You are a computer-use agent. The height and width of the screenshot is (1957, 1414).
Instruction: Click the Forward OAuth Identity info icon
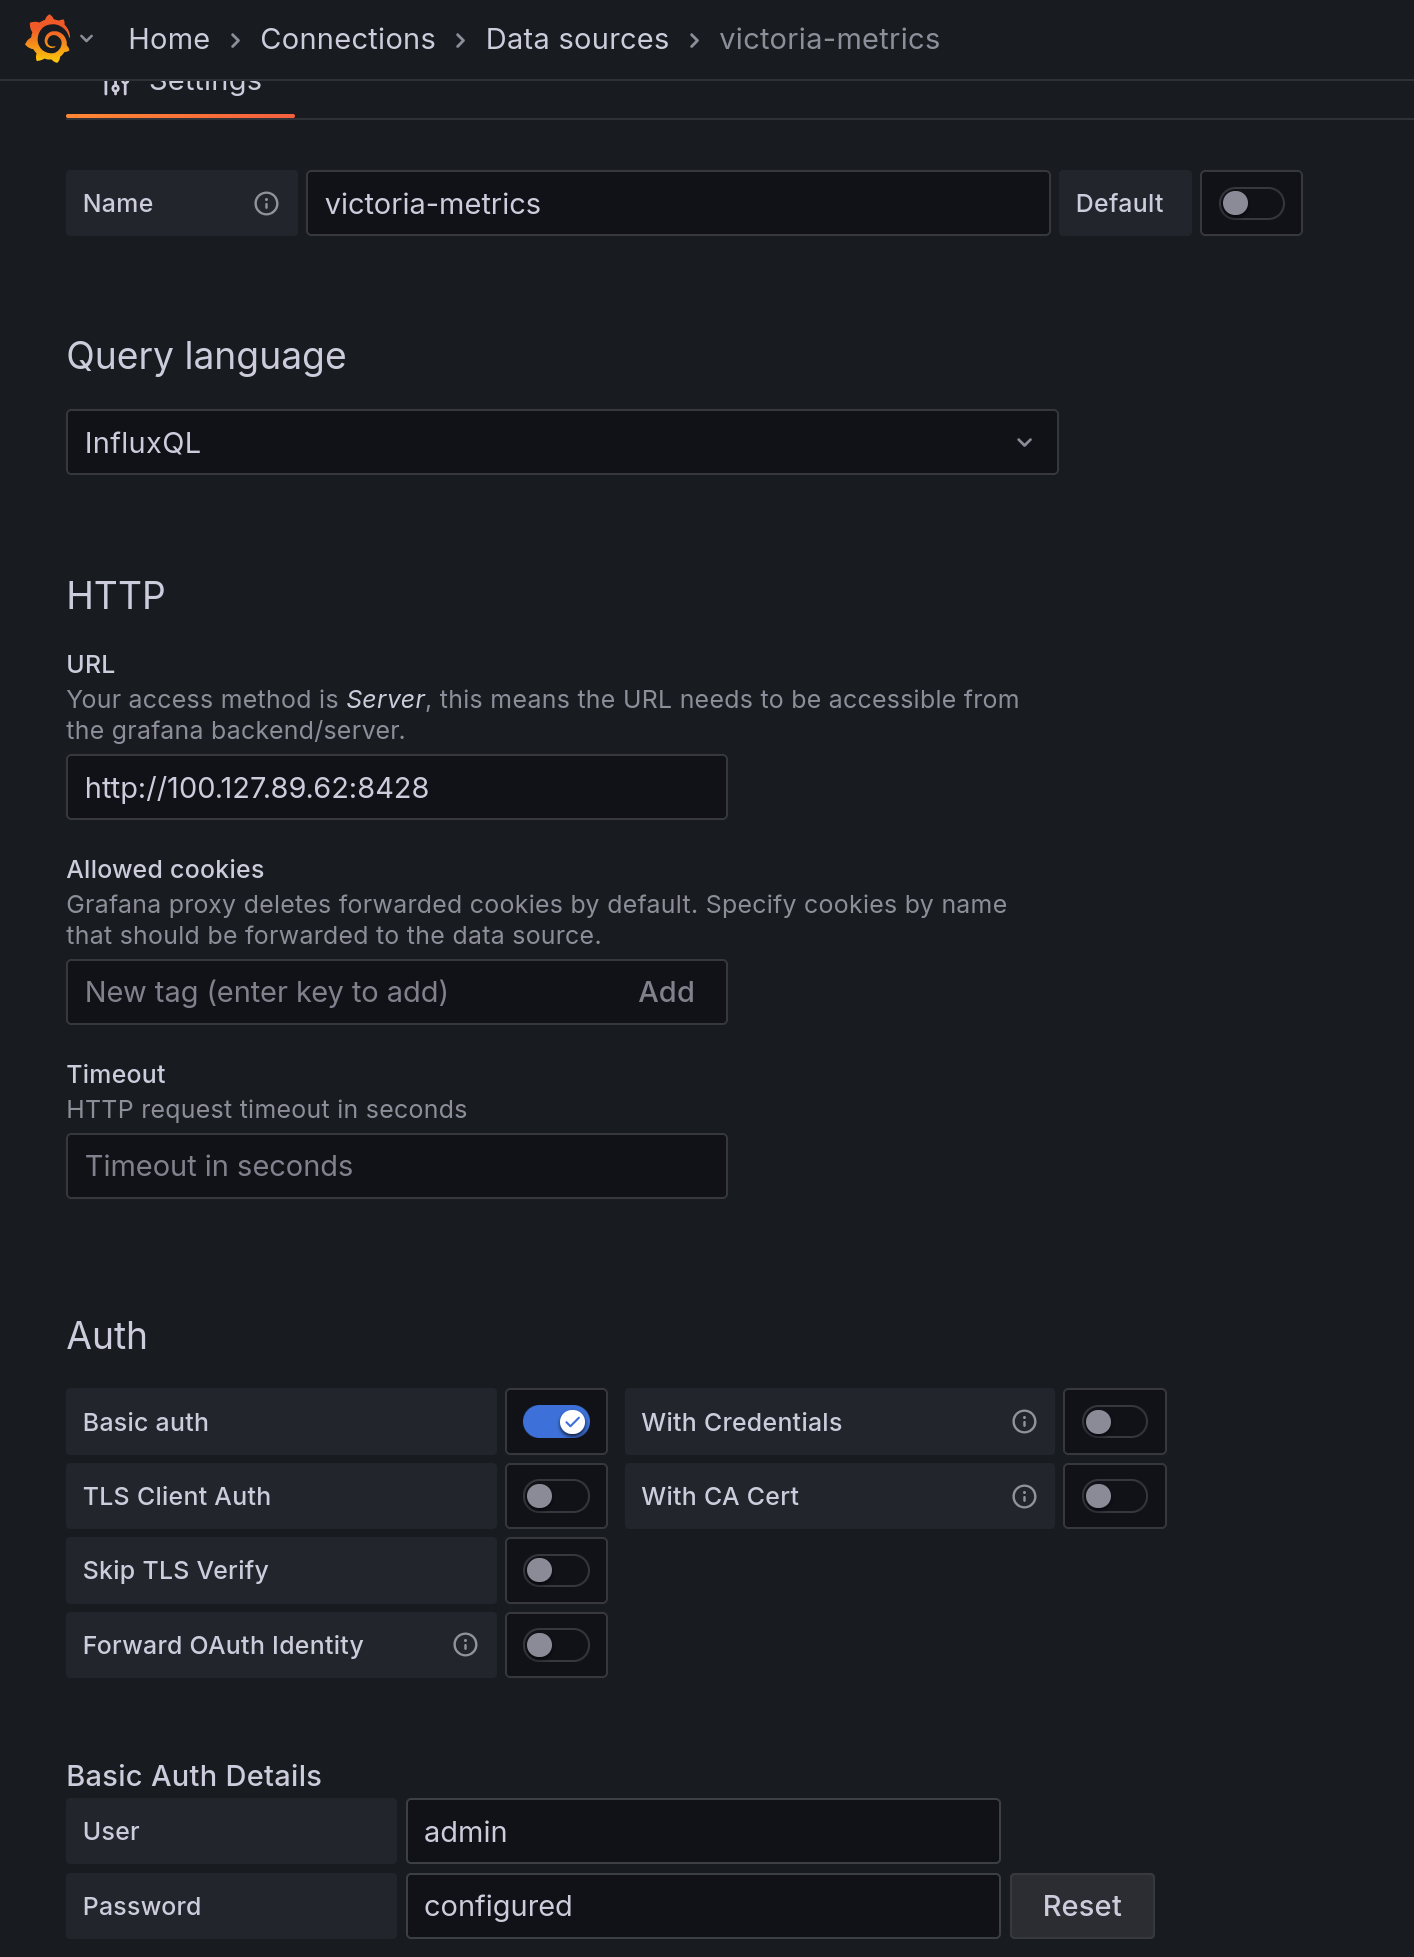pos(465,1644)
